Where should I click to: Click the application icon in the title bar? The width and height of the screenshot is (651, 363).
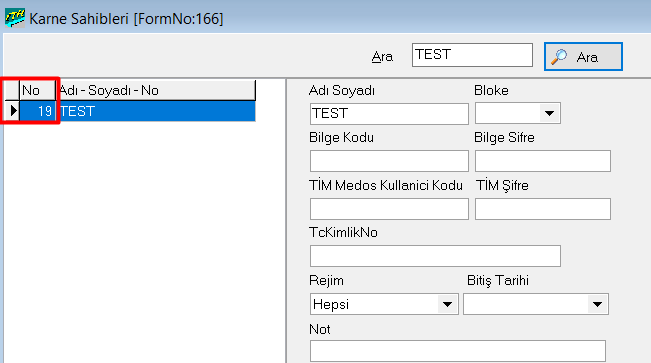click(x=15, y=18)
